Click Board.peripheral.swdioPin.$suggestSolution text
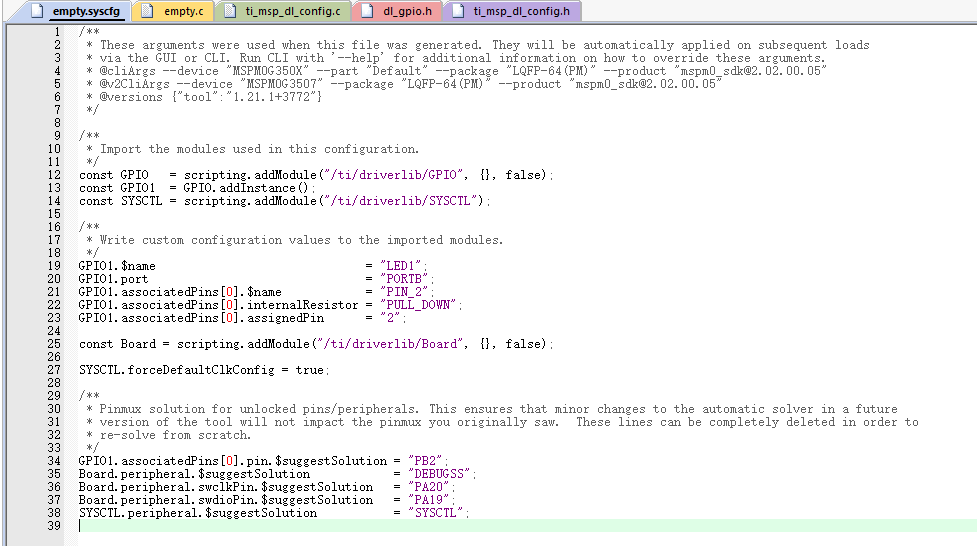The image size is (977, 546). pos(226,500)
